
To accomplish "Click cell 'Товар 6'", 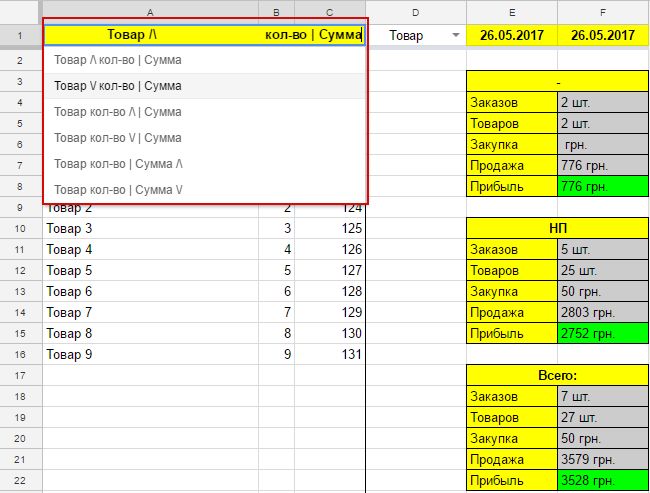I will tap(150, 291).
